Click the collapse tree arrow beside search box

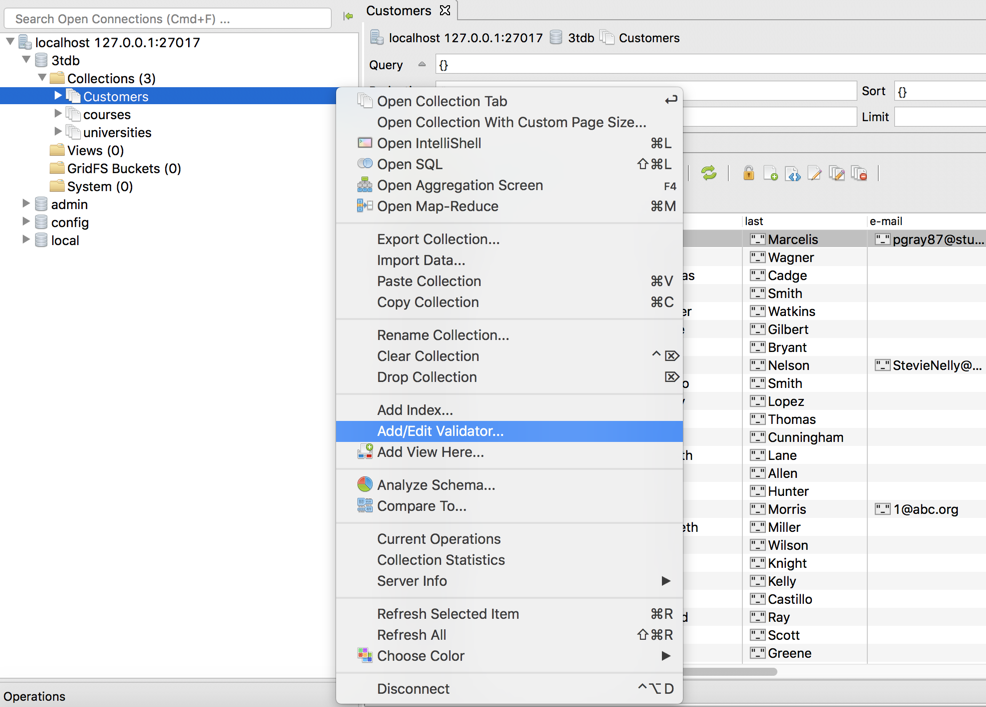coord(348,16)
